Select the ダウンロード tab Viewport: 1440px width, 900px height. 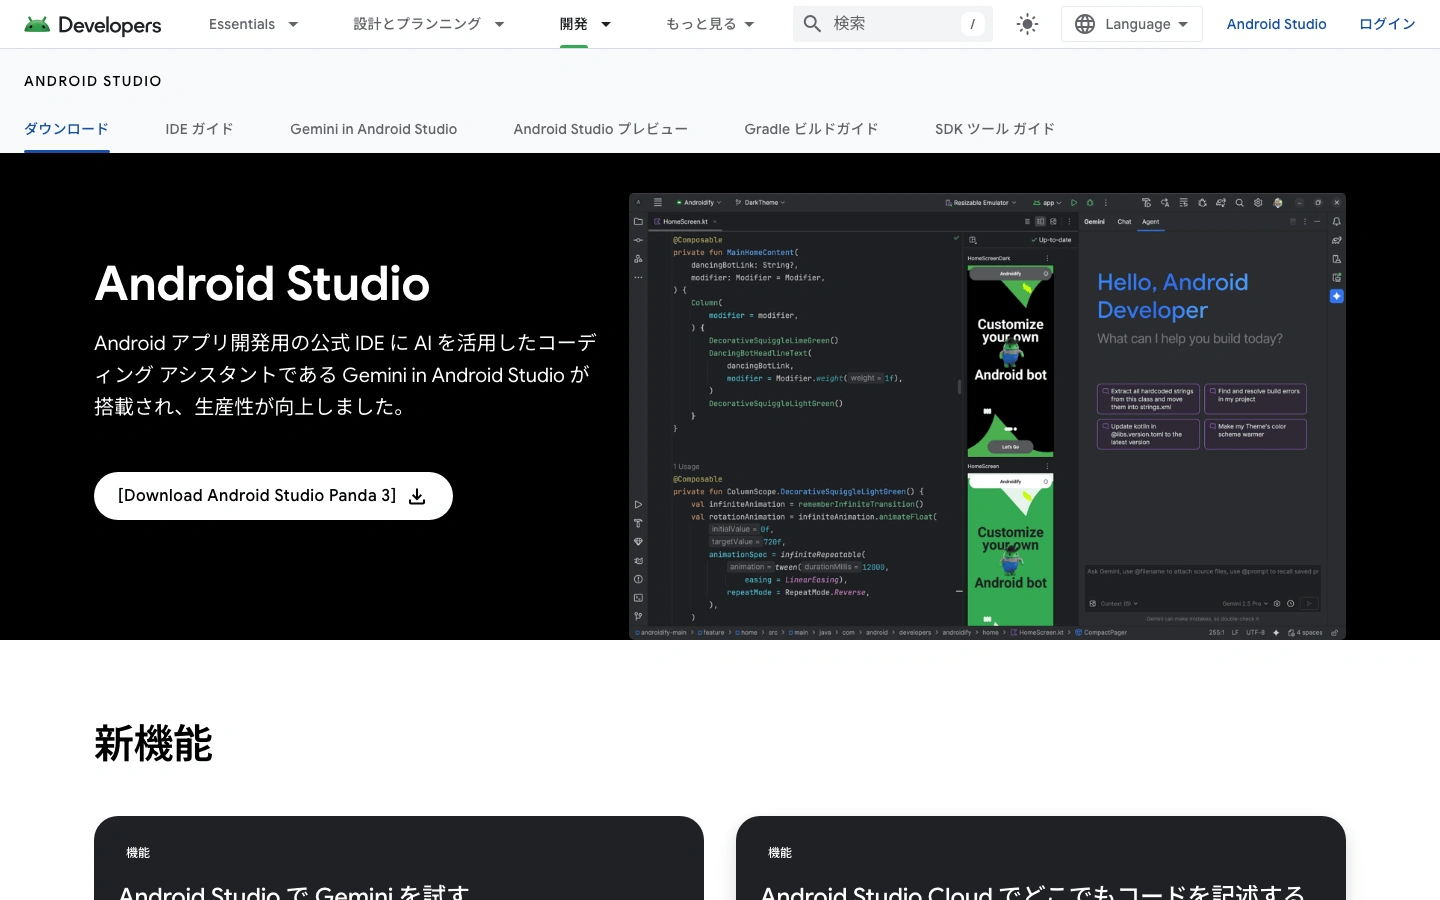tap(67, 129)
